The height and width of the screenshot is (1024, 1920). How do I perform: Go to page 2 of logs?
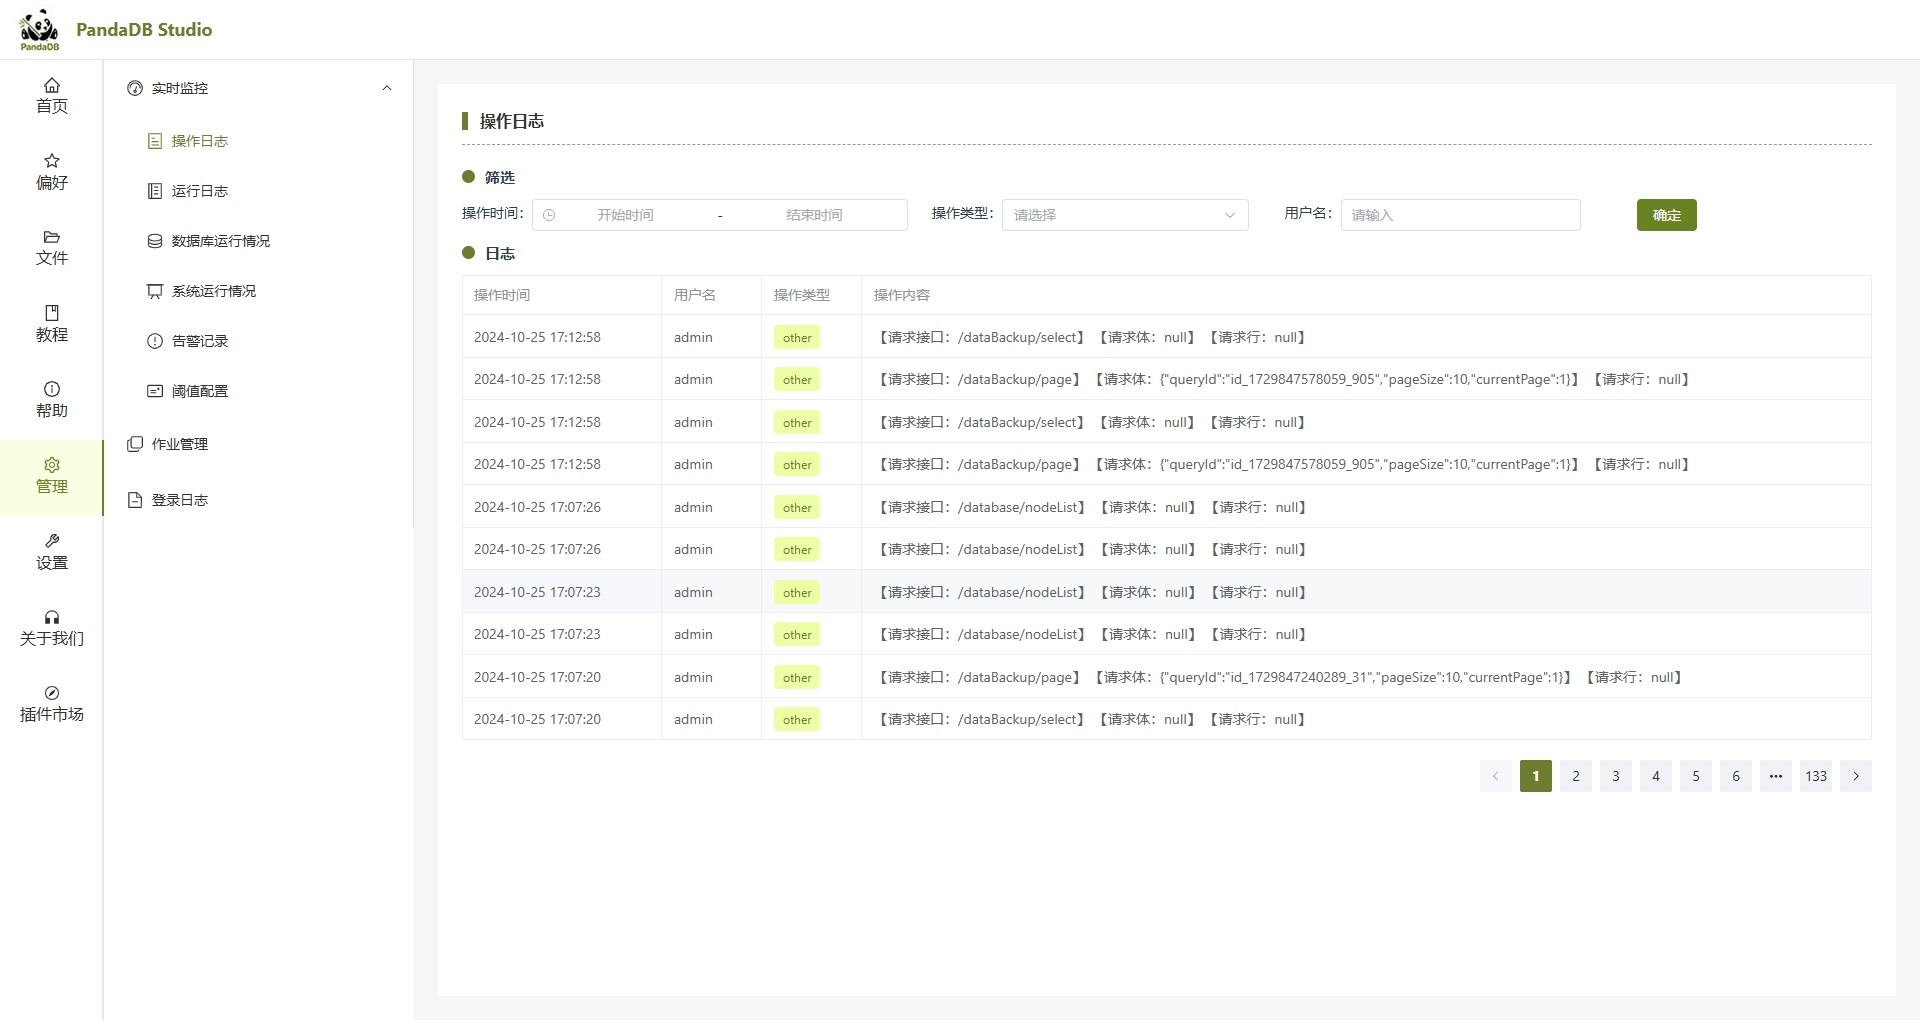pyautogui.click(x=1576, y=776)
